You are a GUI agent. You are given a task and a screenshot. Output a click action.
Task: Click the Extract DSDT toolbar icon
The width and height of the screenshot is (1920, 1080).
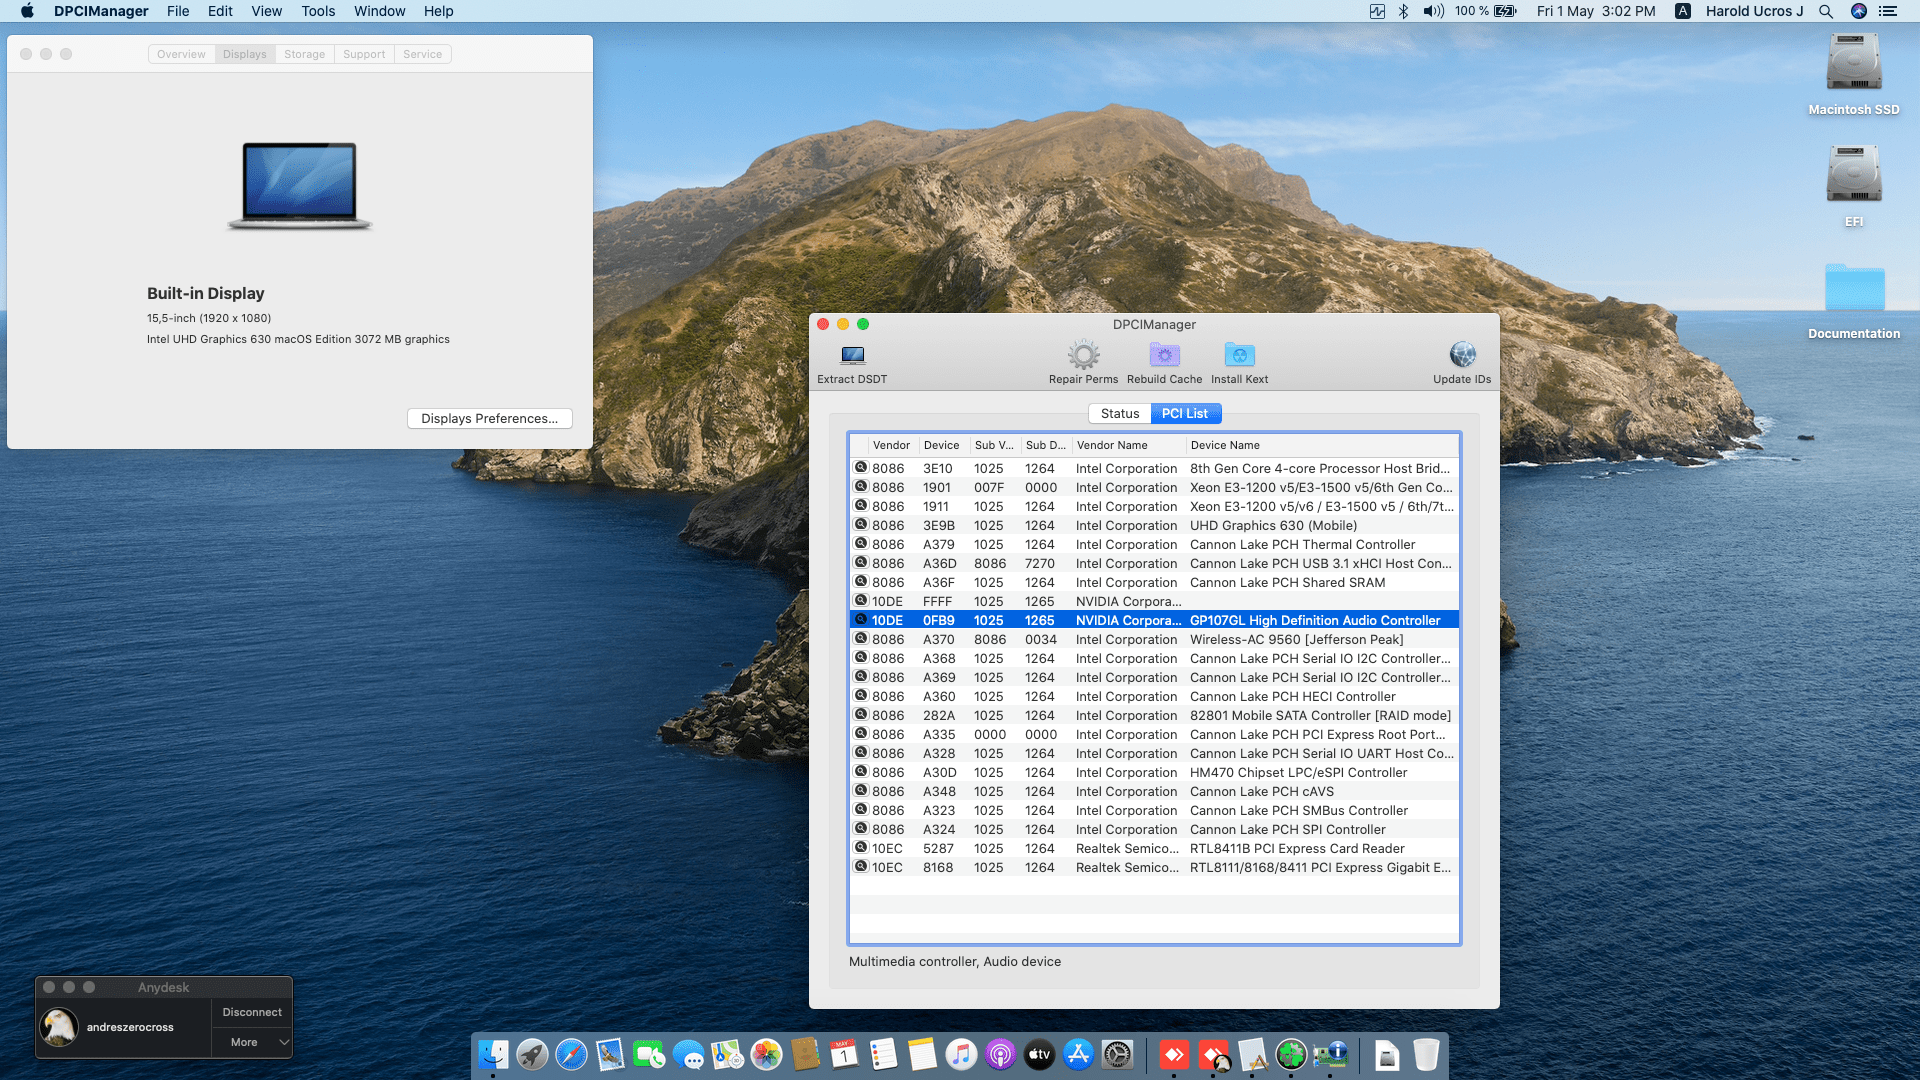tap(852, 355)
